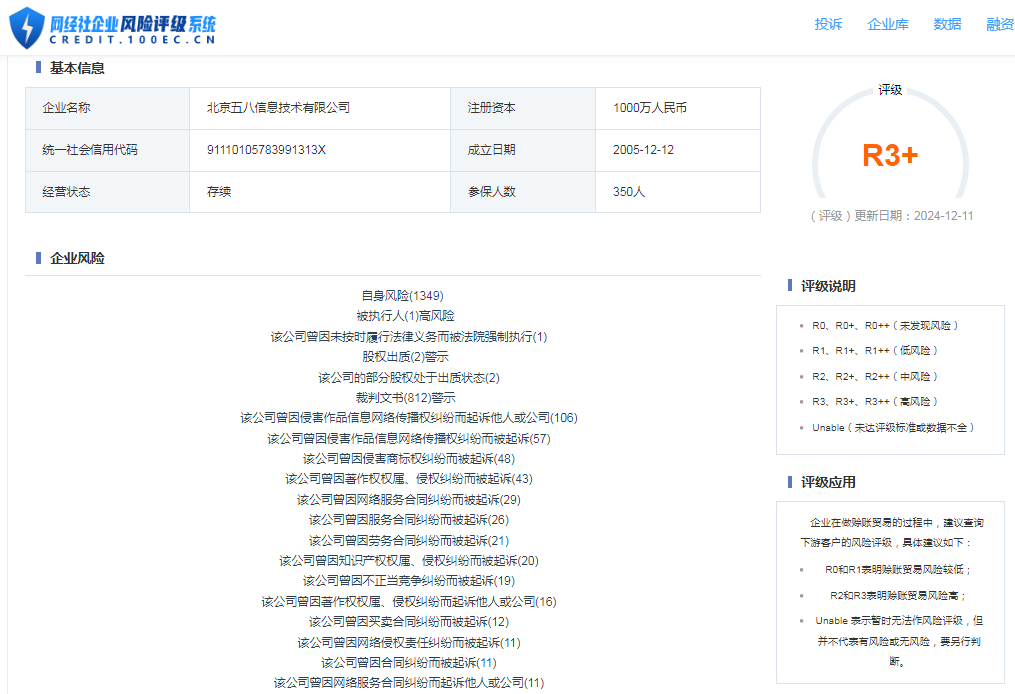Viewport: 1015px width, 694px height.
Task: Click the trademark infringement lawsuits (48) entry
Action: pyautogui.click(x=408, y=459)
